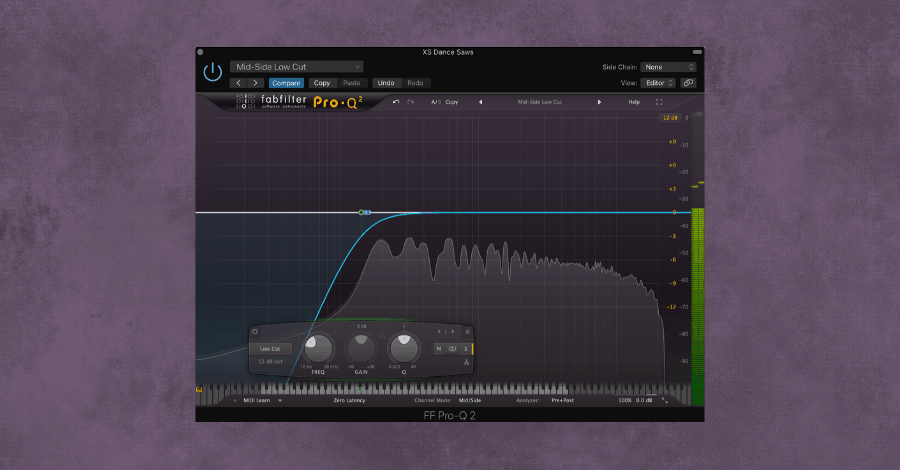The image size is (900, 470).
Task: Click the GAIN knob
Action: [x=361, y=348]
